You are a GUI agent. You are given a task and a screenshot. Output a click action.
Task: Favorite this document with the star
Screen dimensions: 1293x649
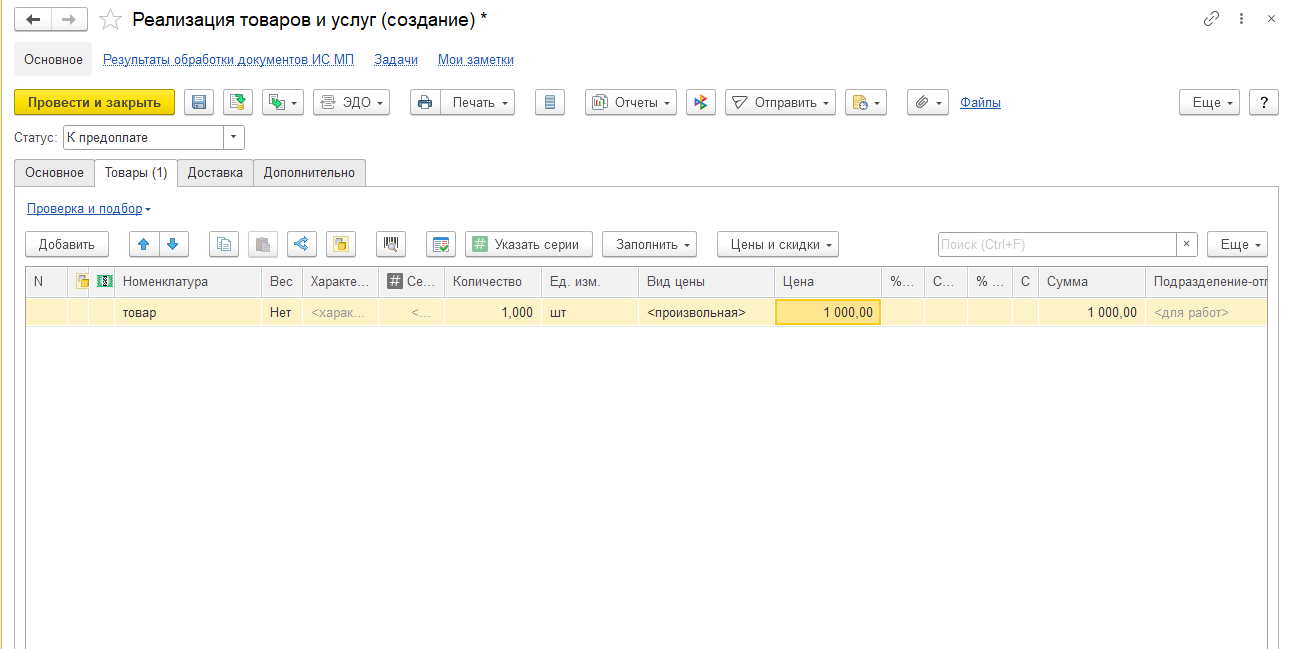110,20
